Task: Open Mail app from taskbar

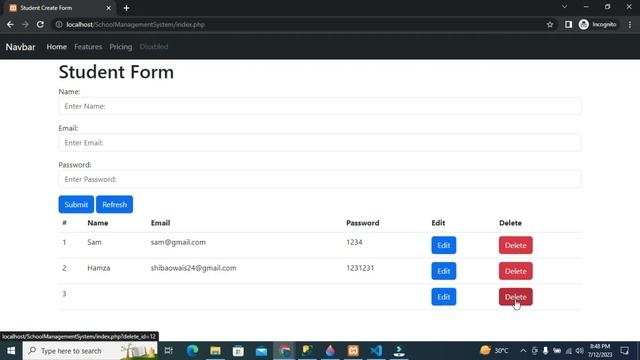Action: point(261,351)
